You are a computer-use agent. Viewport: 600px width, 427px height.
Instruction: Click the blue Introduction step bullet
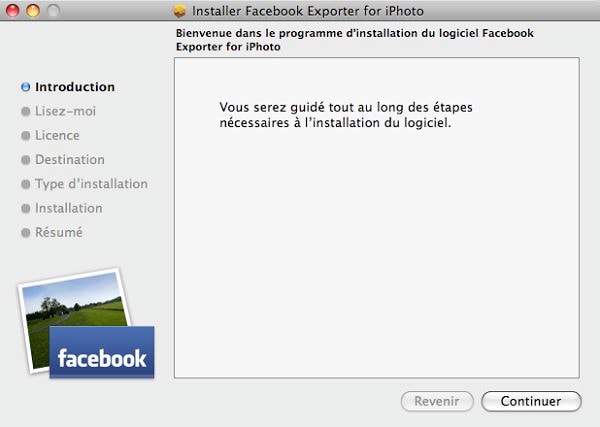[26, 87]
